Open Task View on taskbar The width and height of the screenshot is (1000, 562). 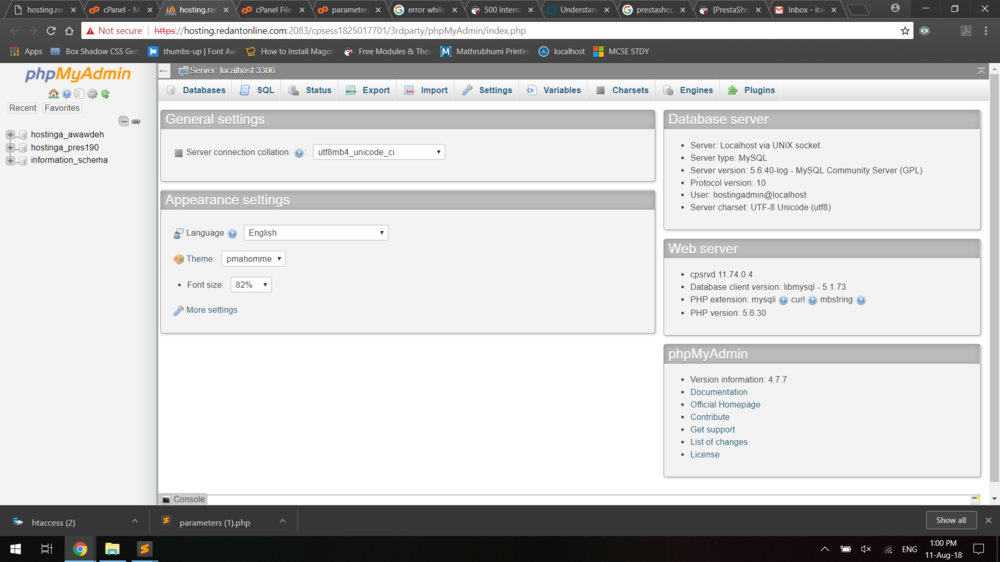click(47, 549)
